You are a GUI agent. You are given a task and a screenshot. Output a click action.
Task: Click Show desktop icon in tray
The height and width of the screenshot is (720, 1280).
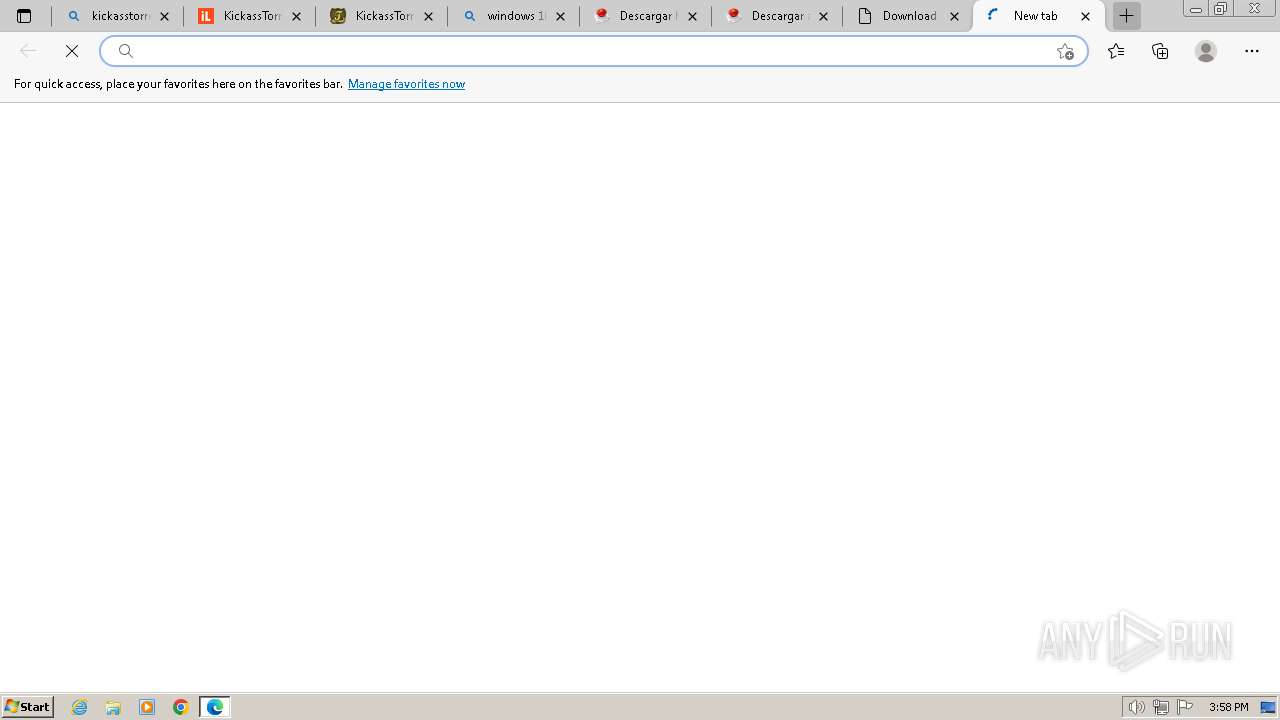[1268, 707]
